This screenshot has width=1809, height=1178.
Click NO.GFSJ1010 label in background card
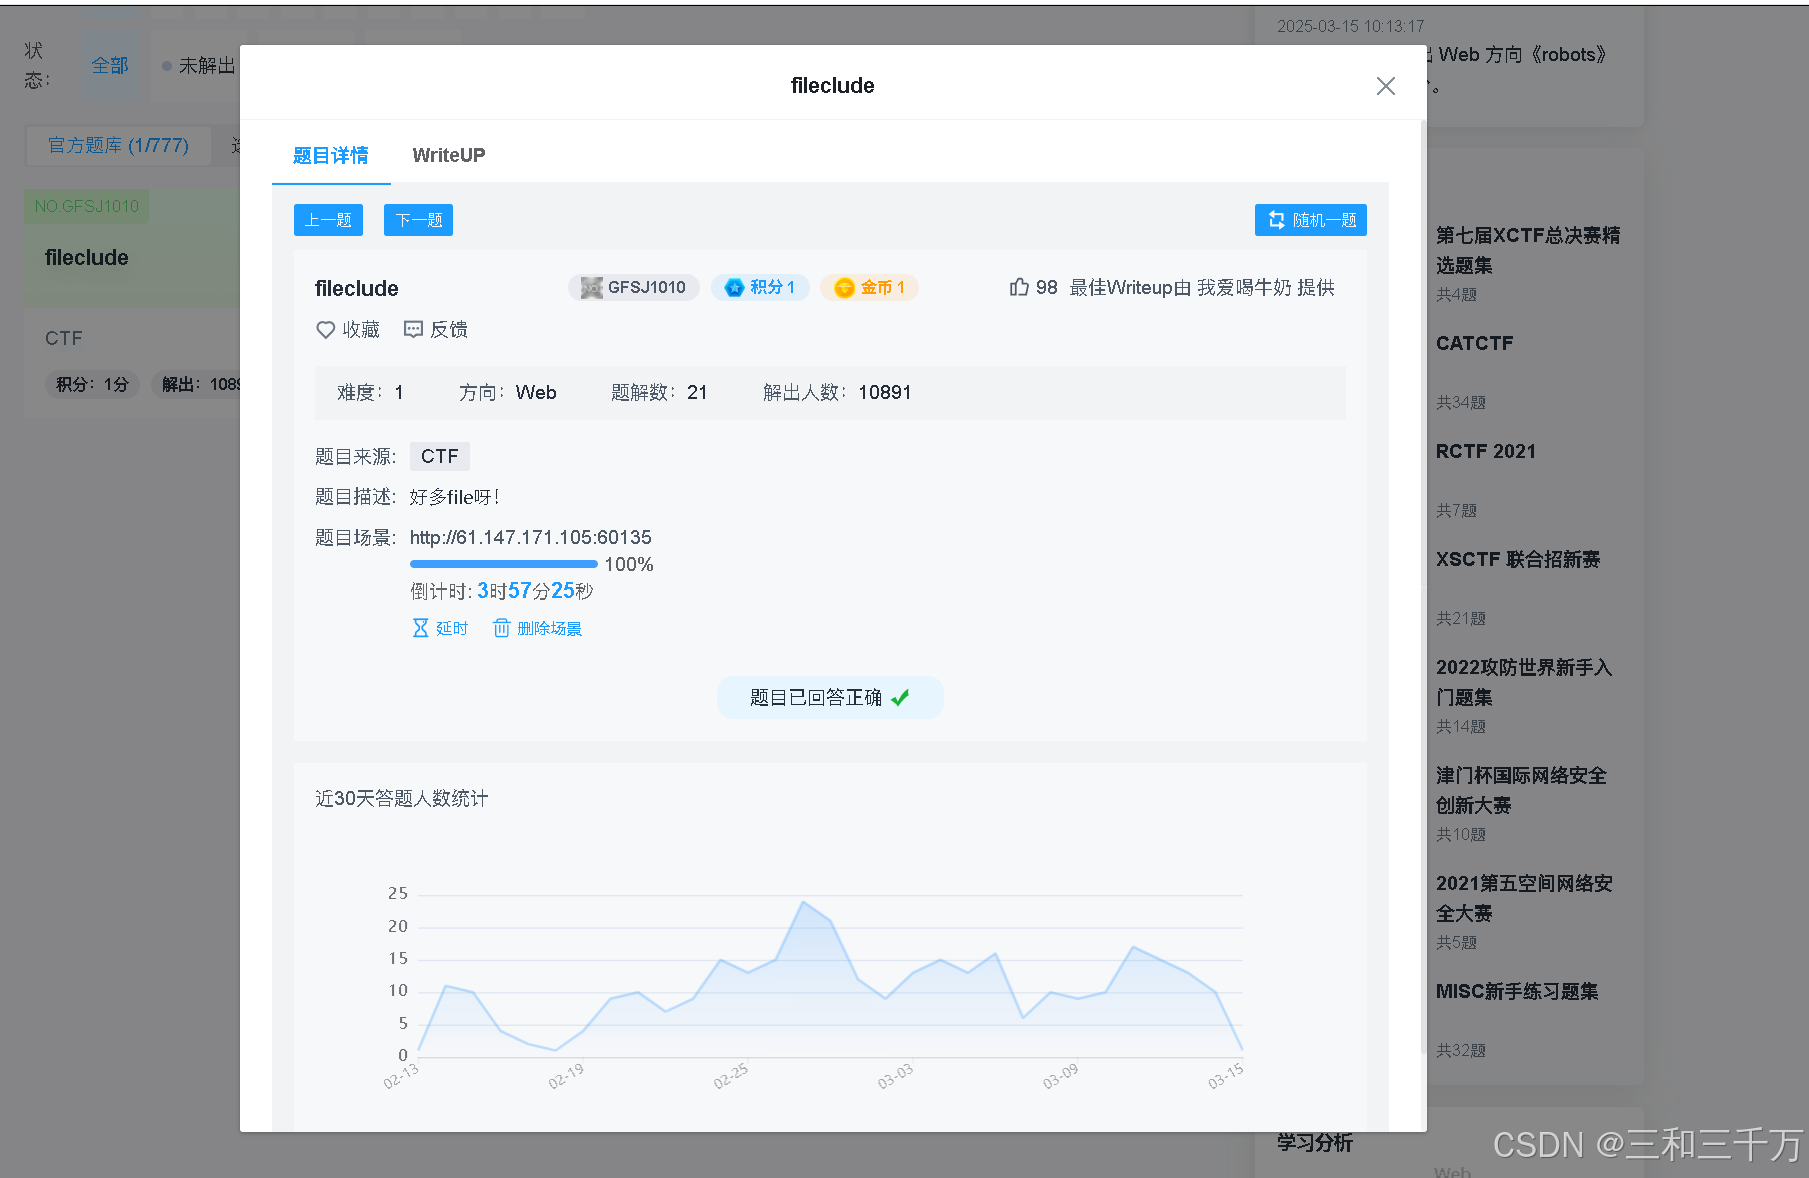tap(87, 206)
